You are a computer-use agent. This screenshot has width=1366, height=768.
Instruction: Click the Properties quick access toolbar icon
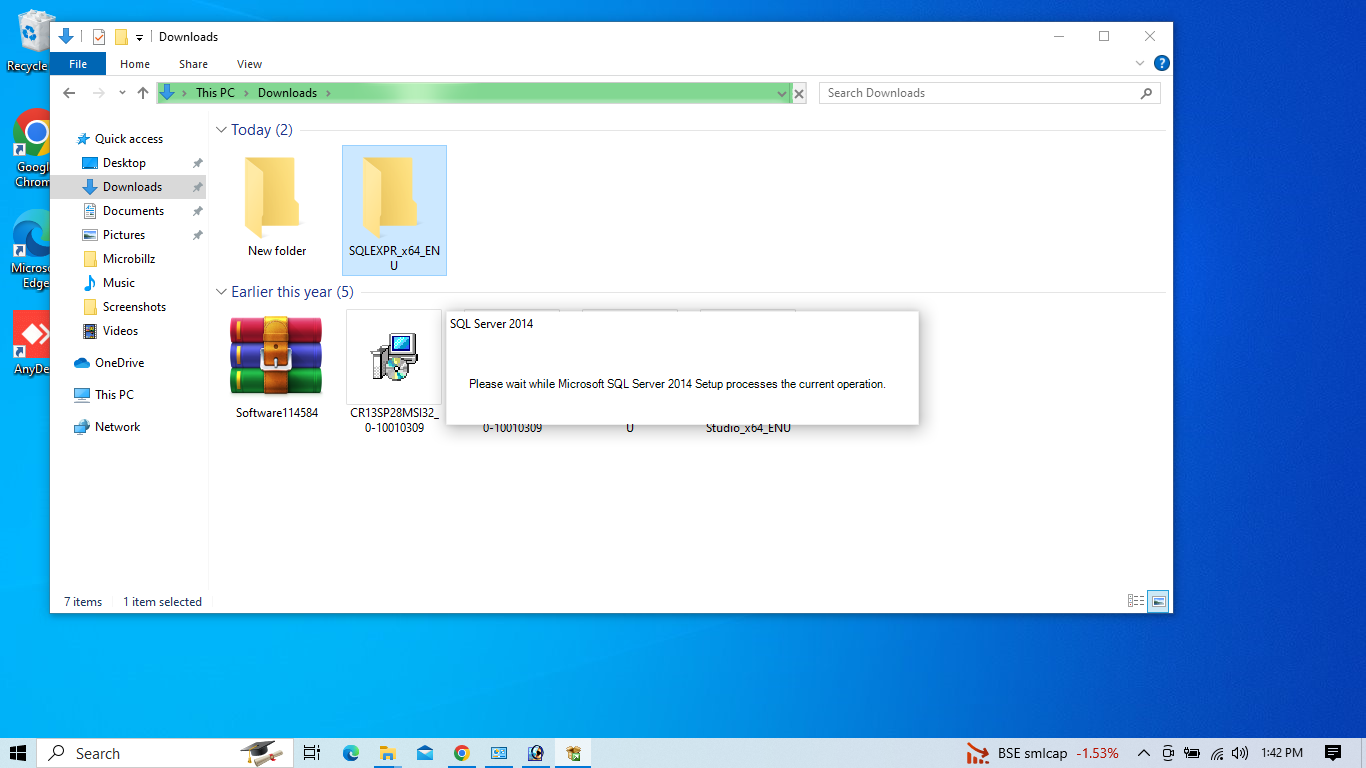click(x=99, y=37)
